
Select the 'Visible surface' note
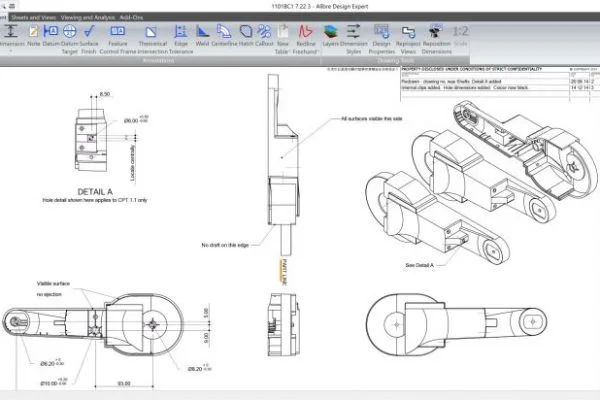(x=53, y=284)
